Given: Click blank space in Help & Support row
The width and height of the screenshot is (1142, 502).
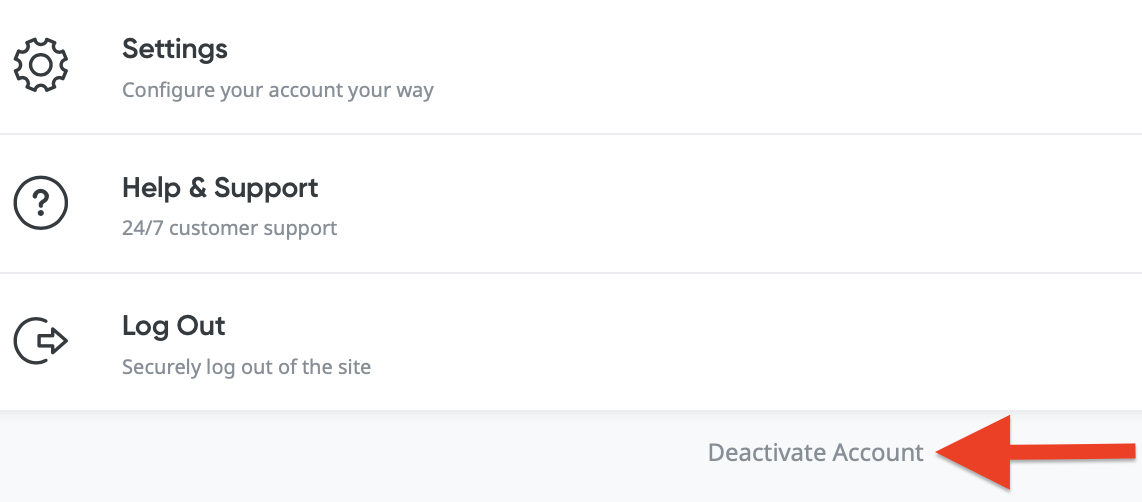Looking at the screenshot, I should tap(750, 204).
